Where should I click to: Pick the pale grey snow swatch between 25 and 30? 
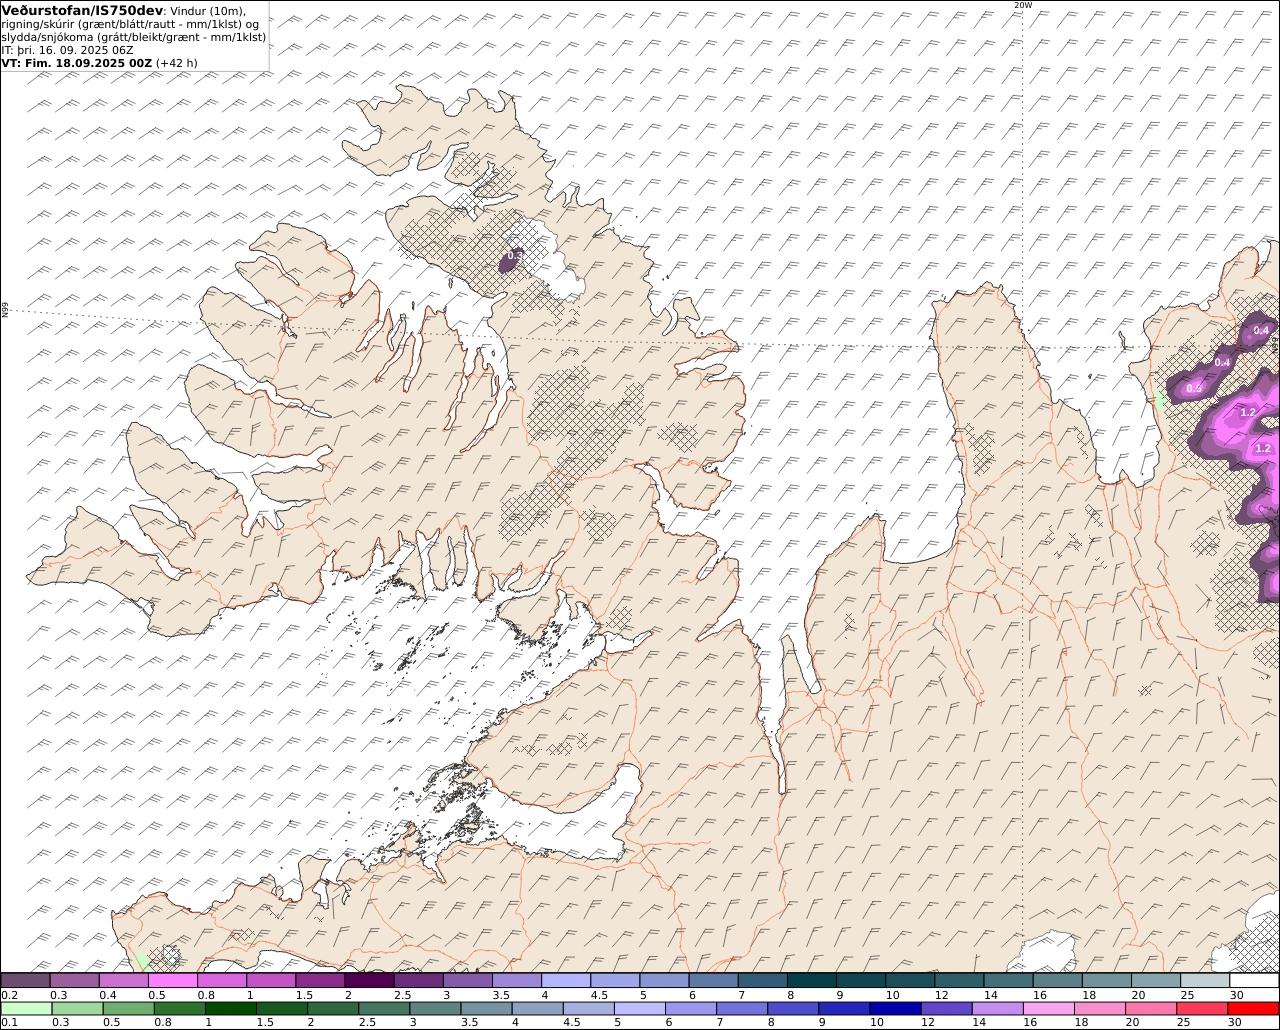pos(1206,980)
